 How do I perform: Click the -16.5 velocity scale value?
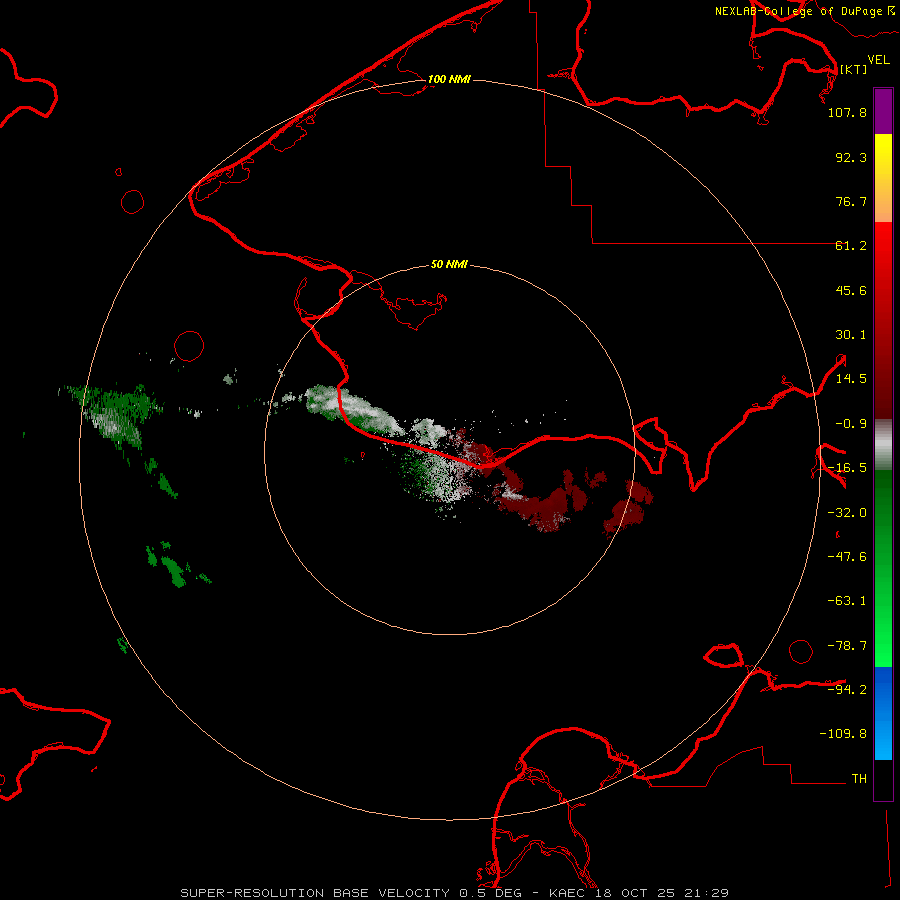pos(847,468)
